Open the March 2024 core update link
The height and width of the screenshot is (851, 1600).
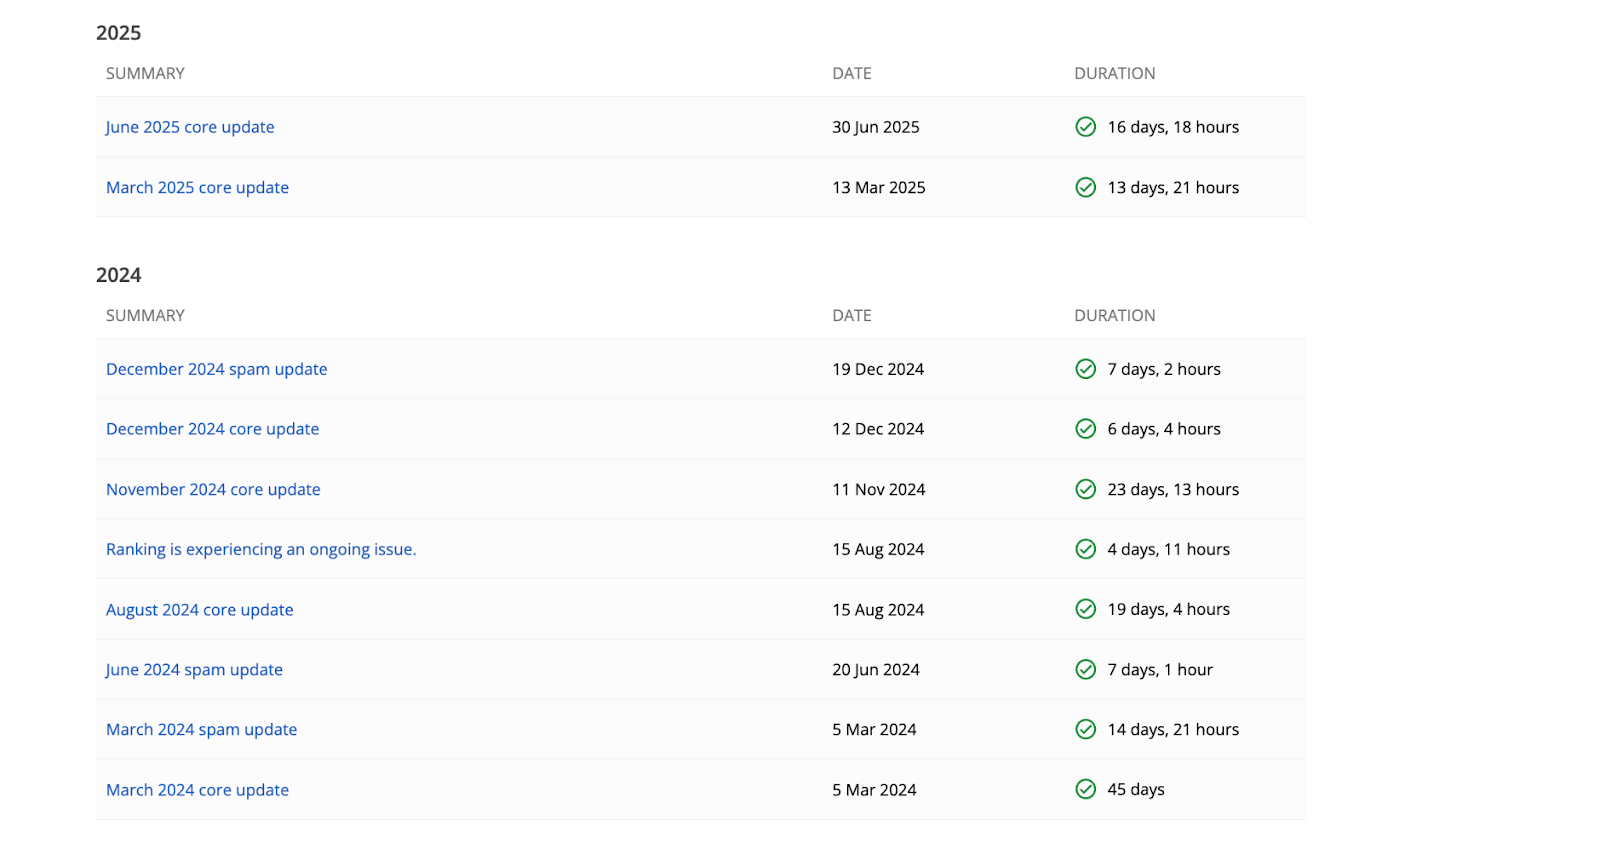197,789
